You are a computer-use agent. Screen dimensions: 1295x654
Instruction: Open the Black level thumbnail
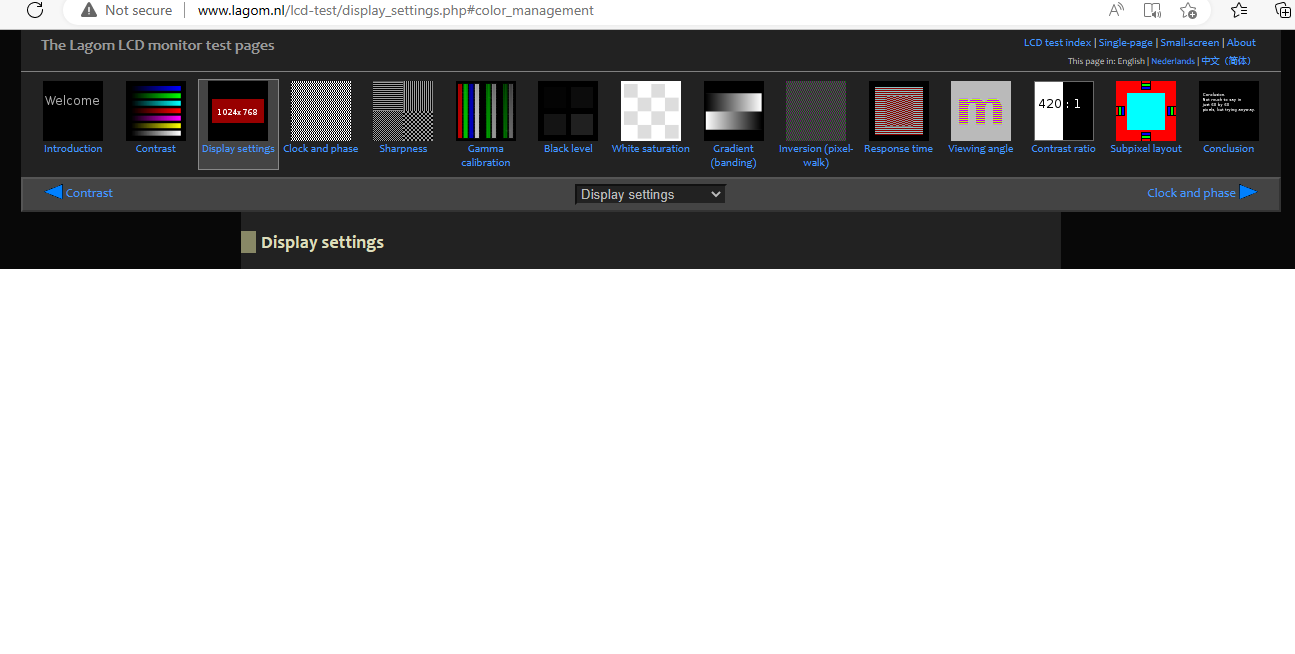[x=568, y=111]
